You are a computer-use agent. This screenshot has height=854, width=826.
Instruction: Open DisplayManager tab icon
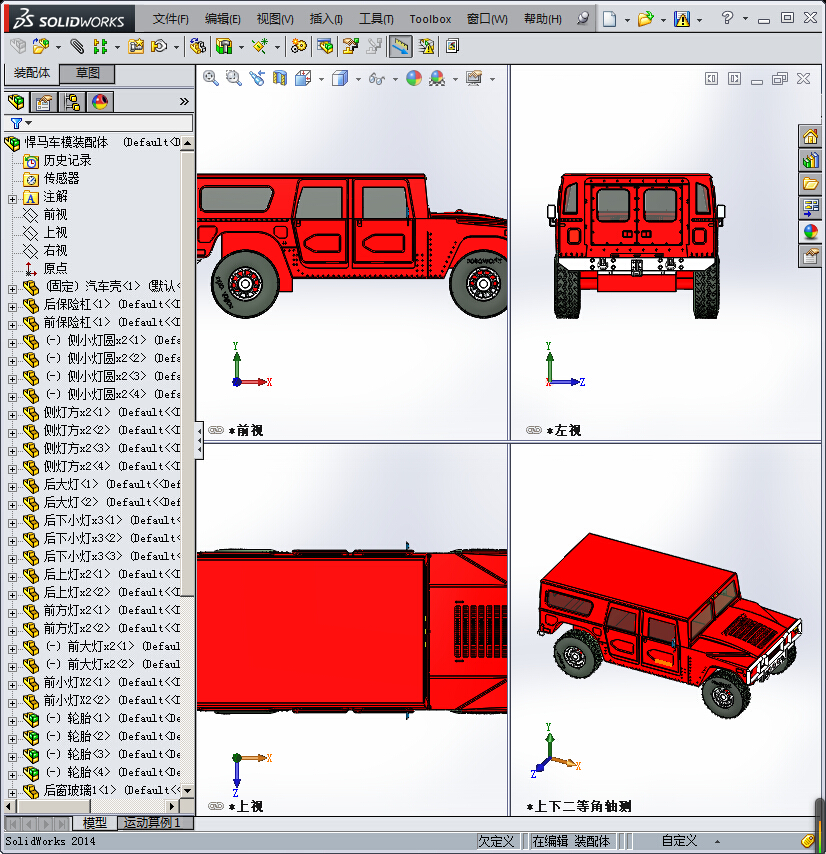[100, 102]
